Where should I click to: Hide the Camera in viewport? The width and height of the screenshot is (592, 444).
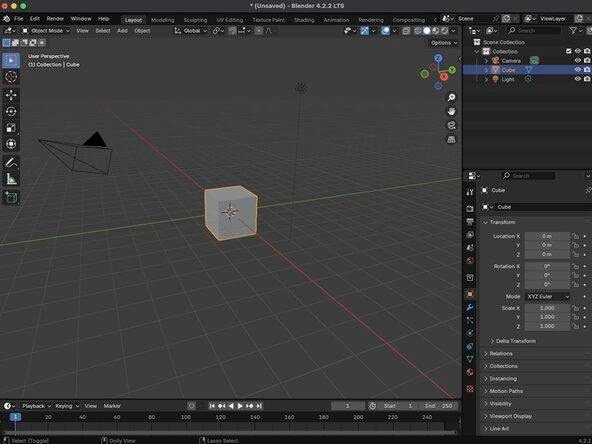click(577, 60)
